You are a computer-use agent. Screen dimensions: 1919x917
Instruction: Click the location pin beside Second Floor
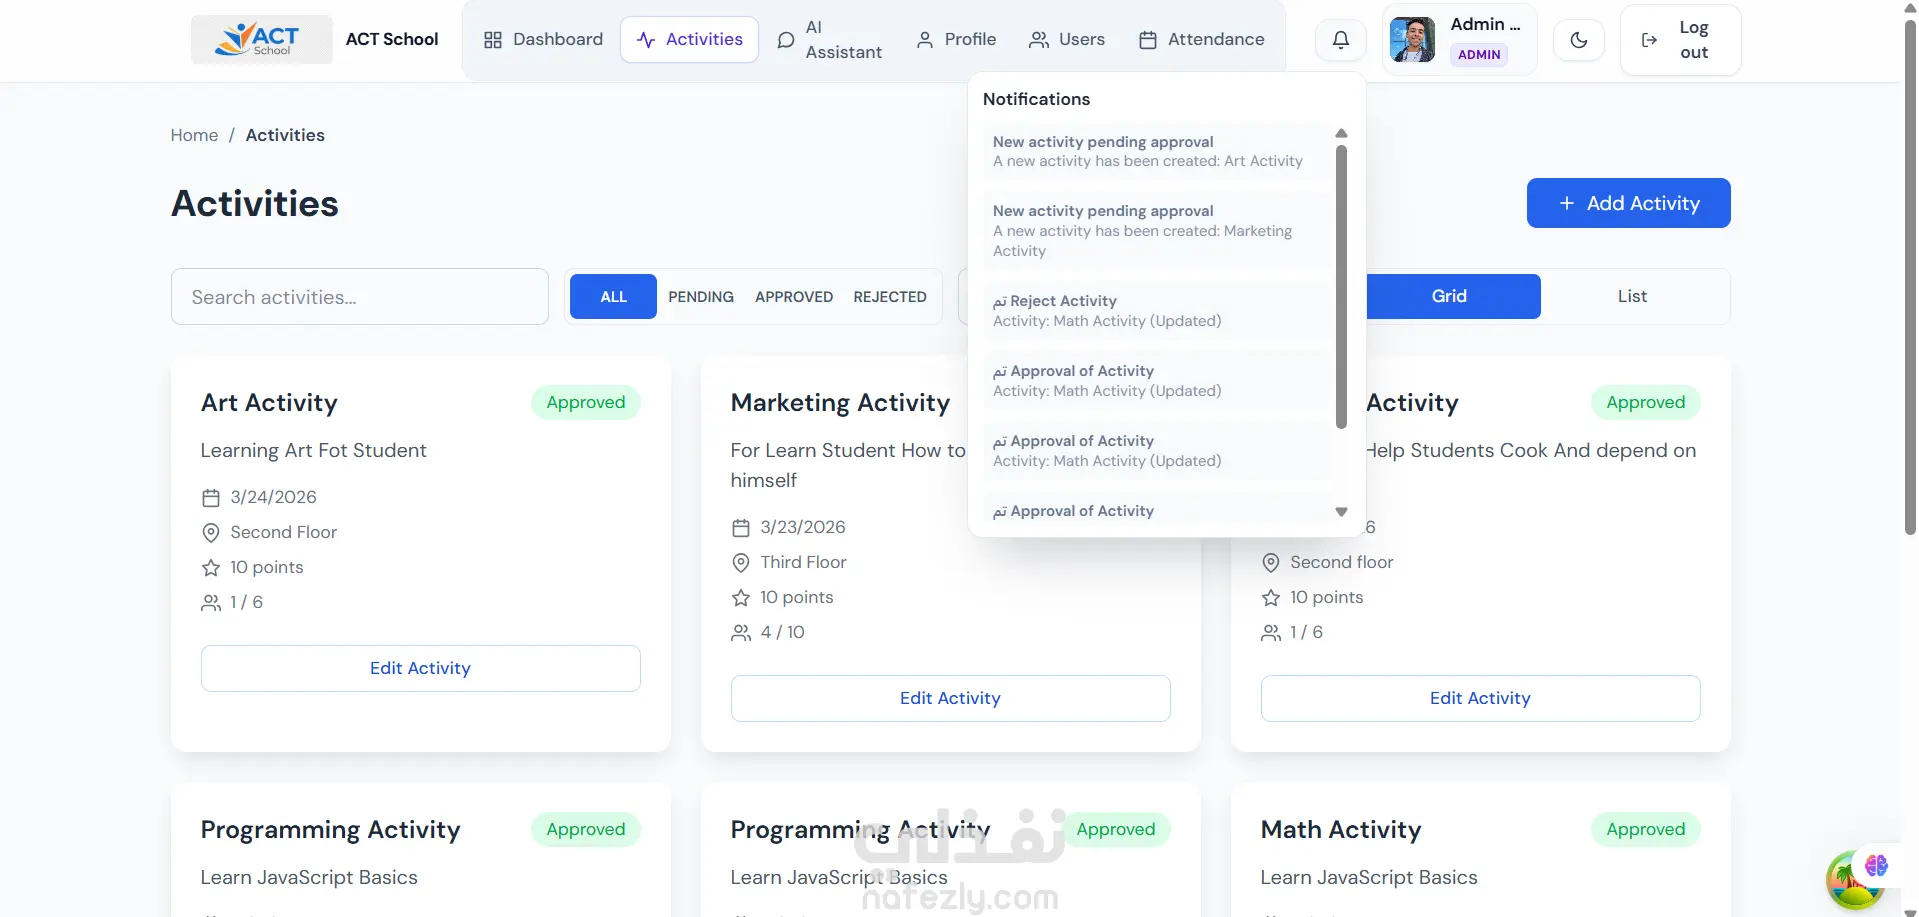pos(211,533)
